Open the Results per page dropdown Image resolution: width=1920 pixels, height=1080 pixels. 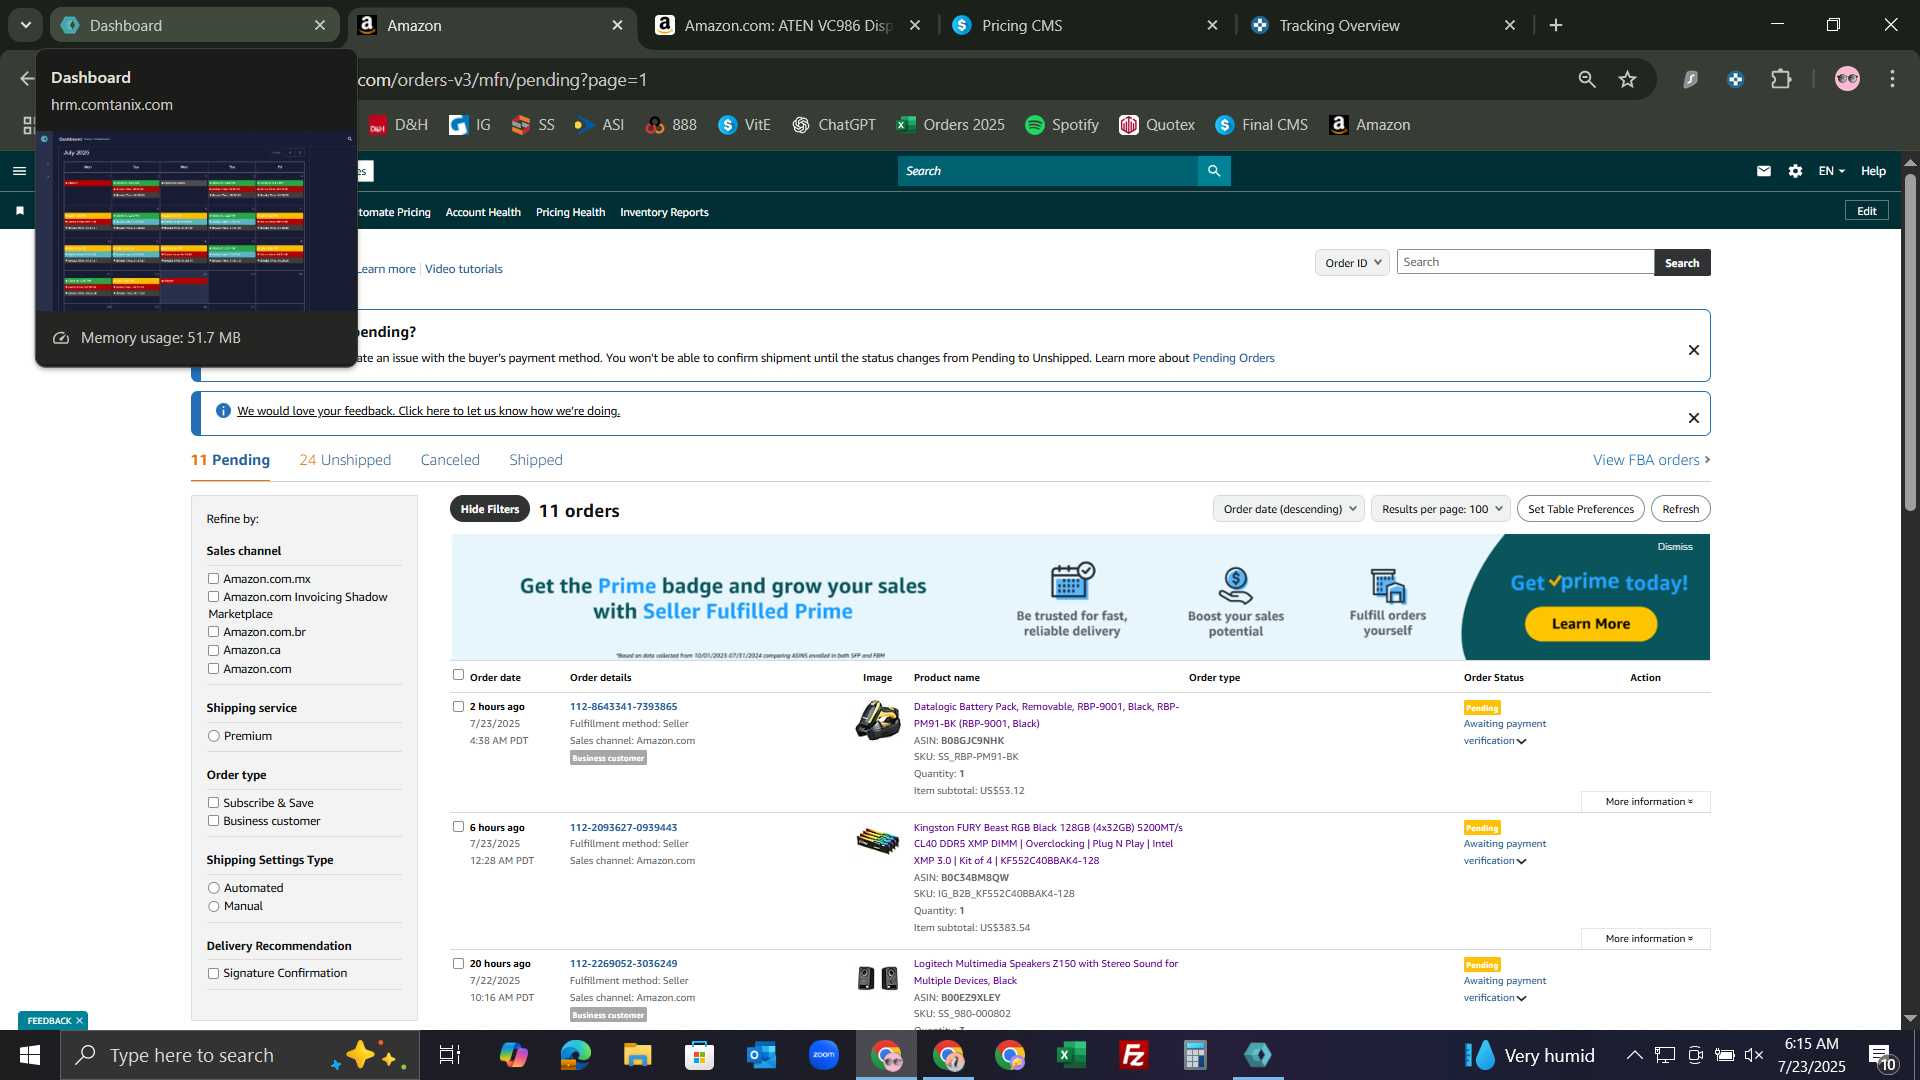(1440, 509)
